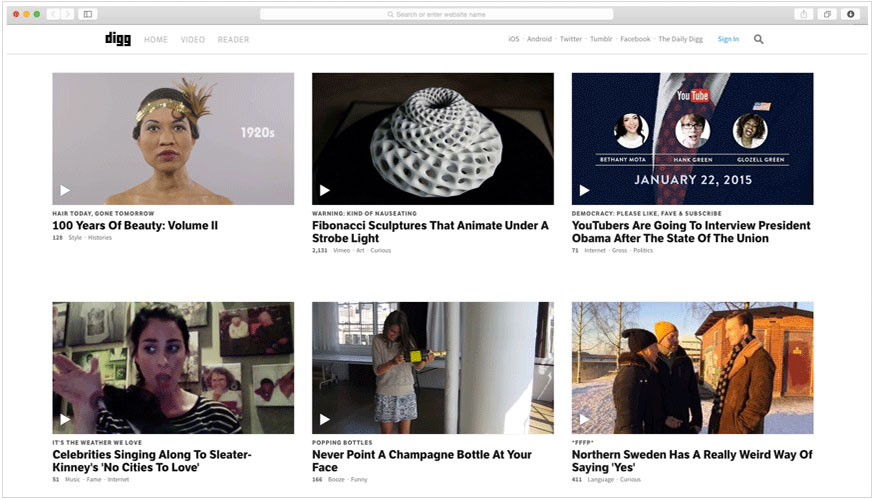The height and width of the screenshot is (499, 875).
Task: Open The Daily Digg link
Action: tap(680, 39)
